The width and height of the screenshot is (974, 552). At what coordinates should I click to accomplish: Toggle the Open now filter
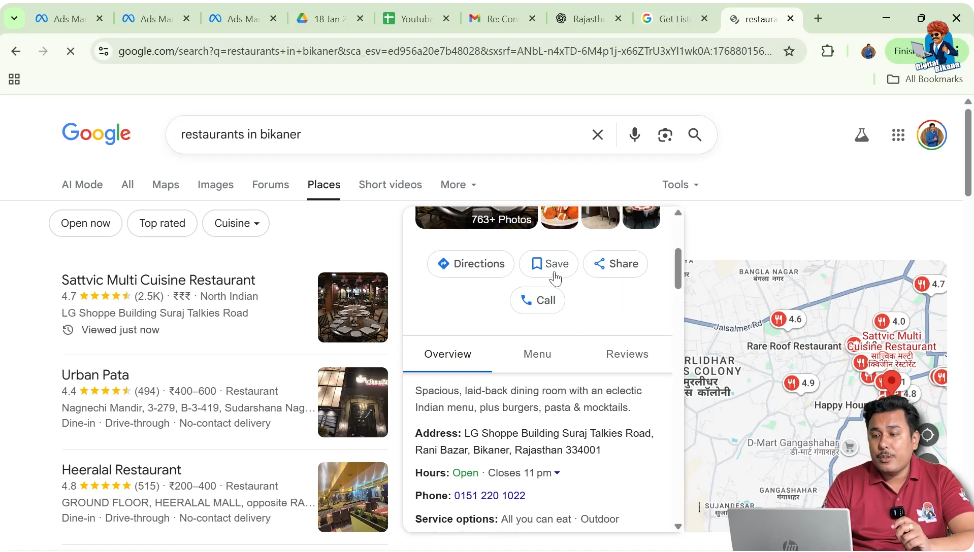(x=86, y=224)
